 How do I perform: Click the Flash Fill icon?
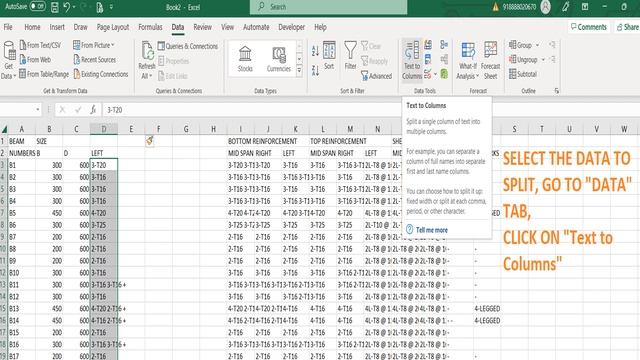428,45
